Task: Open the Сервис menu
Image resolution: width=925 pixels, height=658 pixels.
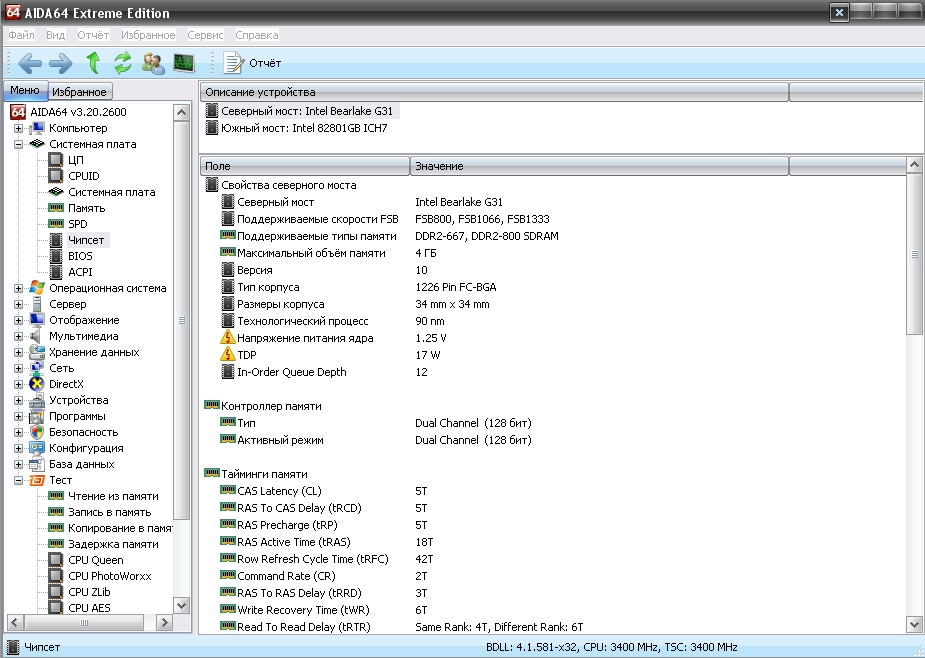Action: (205, 35)
